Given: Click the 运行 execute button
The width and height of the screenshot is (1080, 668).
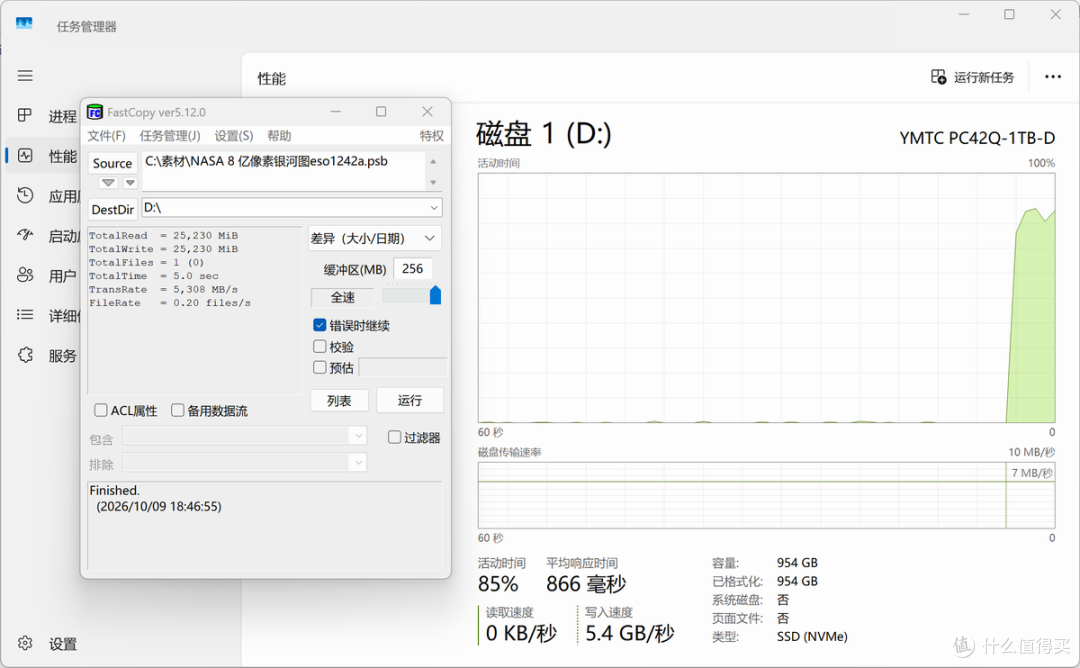Looking at the screenshot, I should point(410,400).
